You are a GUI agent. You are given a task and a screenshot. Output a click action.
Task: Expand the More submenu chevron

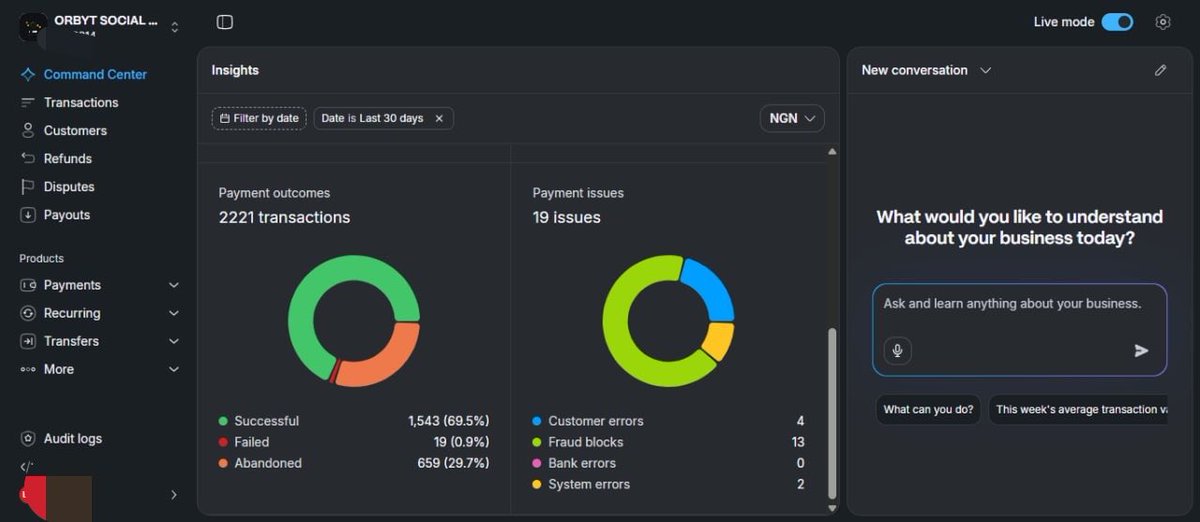174,369
